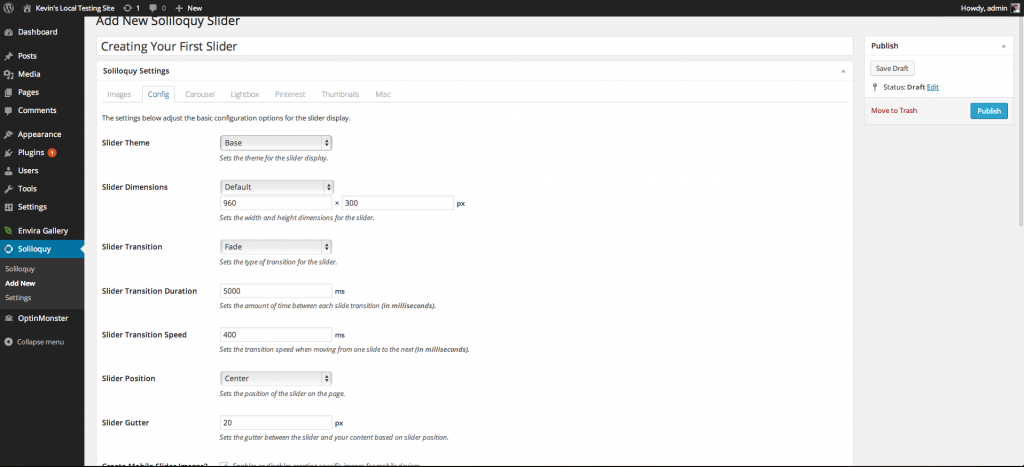The width and height of the screenshot is (1024, 467).
Task: Switch to the Lightbox tab
Action: (x=244, y=94)
